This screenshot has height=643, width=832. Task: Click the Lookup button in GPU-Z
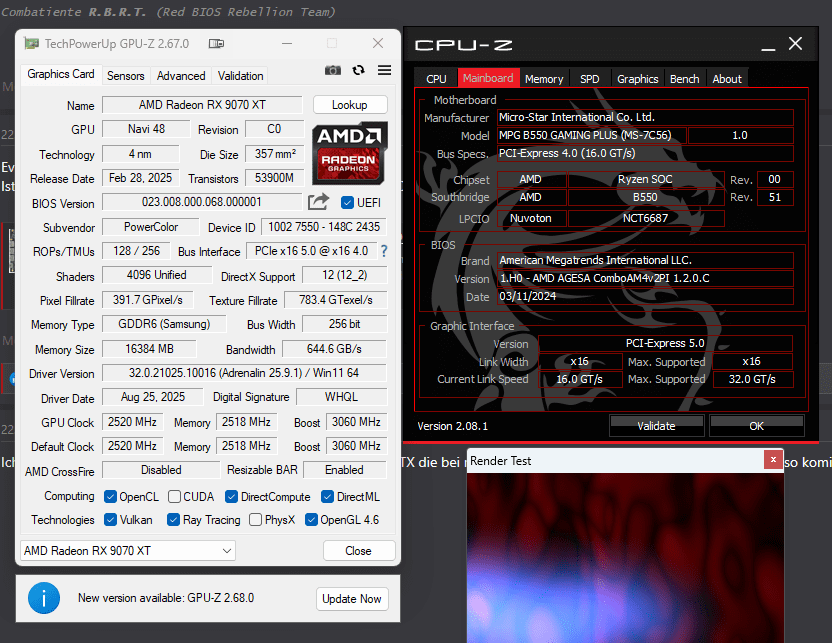tap(350, 105)
